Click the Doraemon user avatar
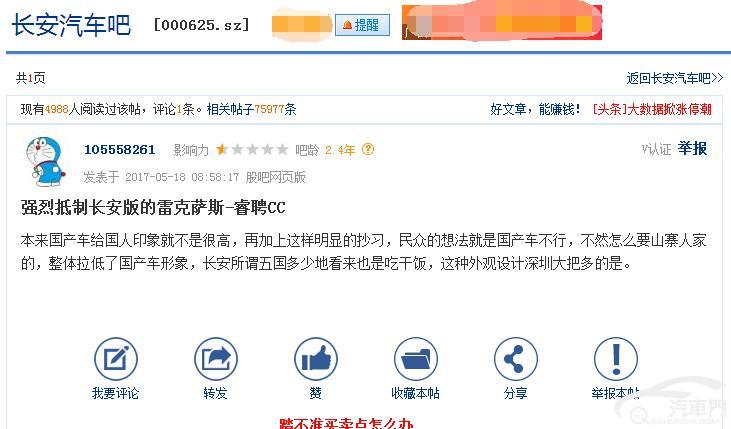 [45, 161]
